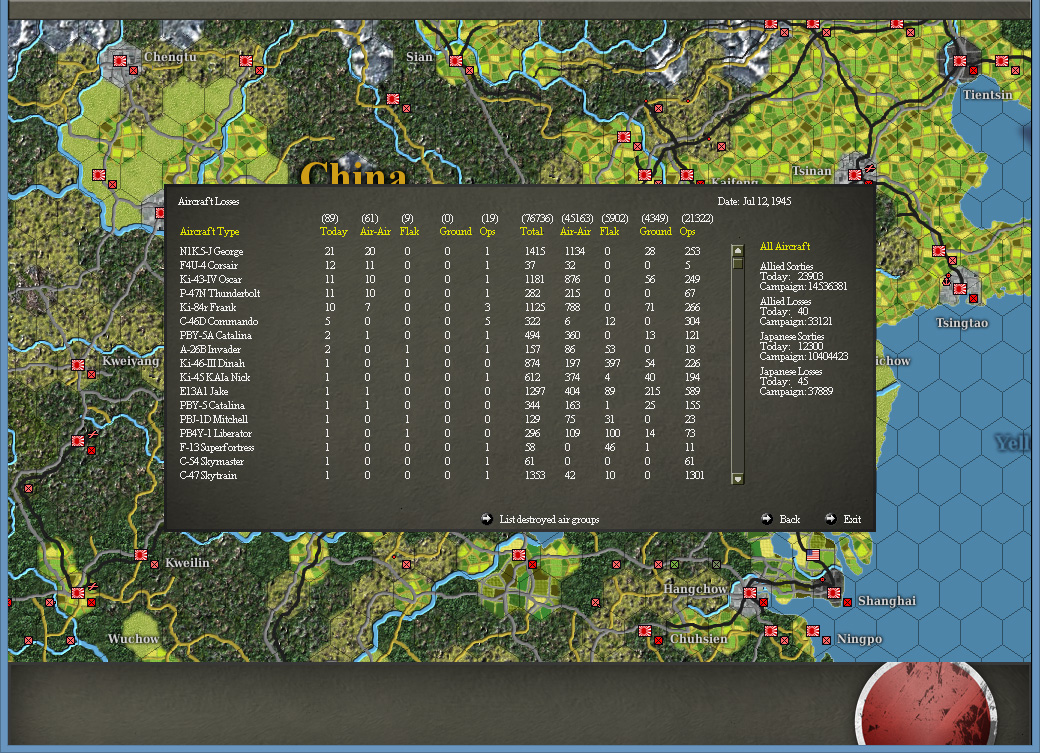
Task: Select the Ki-45 KAIa Nick row
Action: coord(441,377)
